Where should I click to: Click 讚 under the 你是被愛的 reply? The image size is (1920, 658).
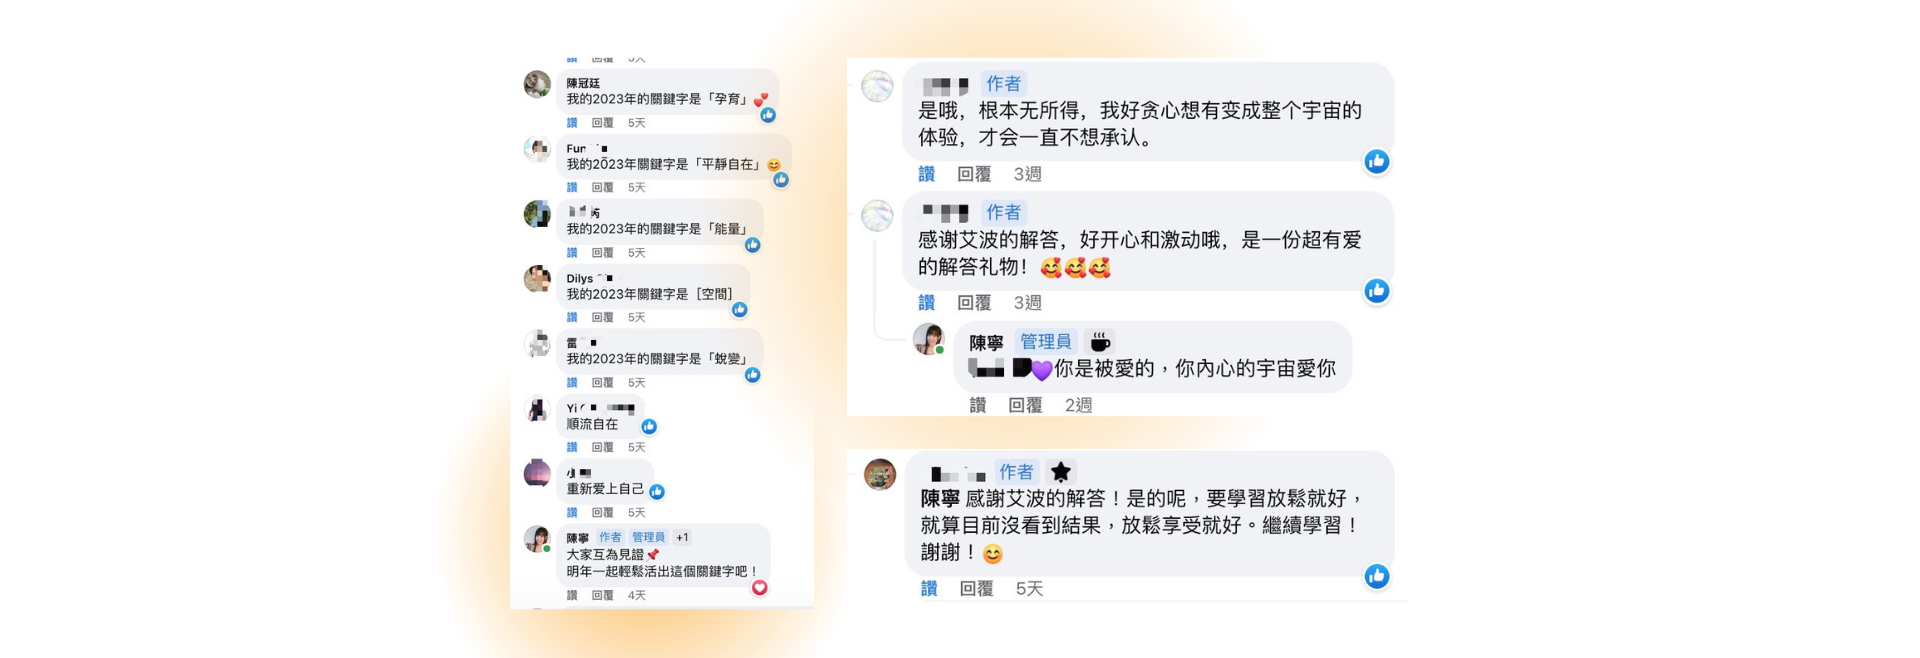tap(978, 405)
